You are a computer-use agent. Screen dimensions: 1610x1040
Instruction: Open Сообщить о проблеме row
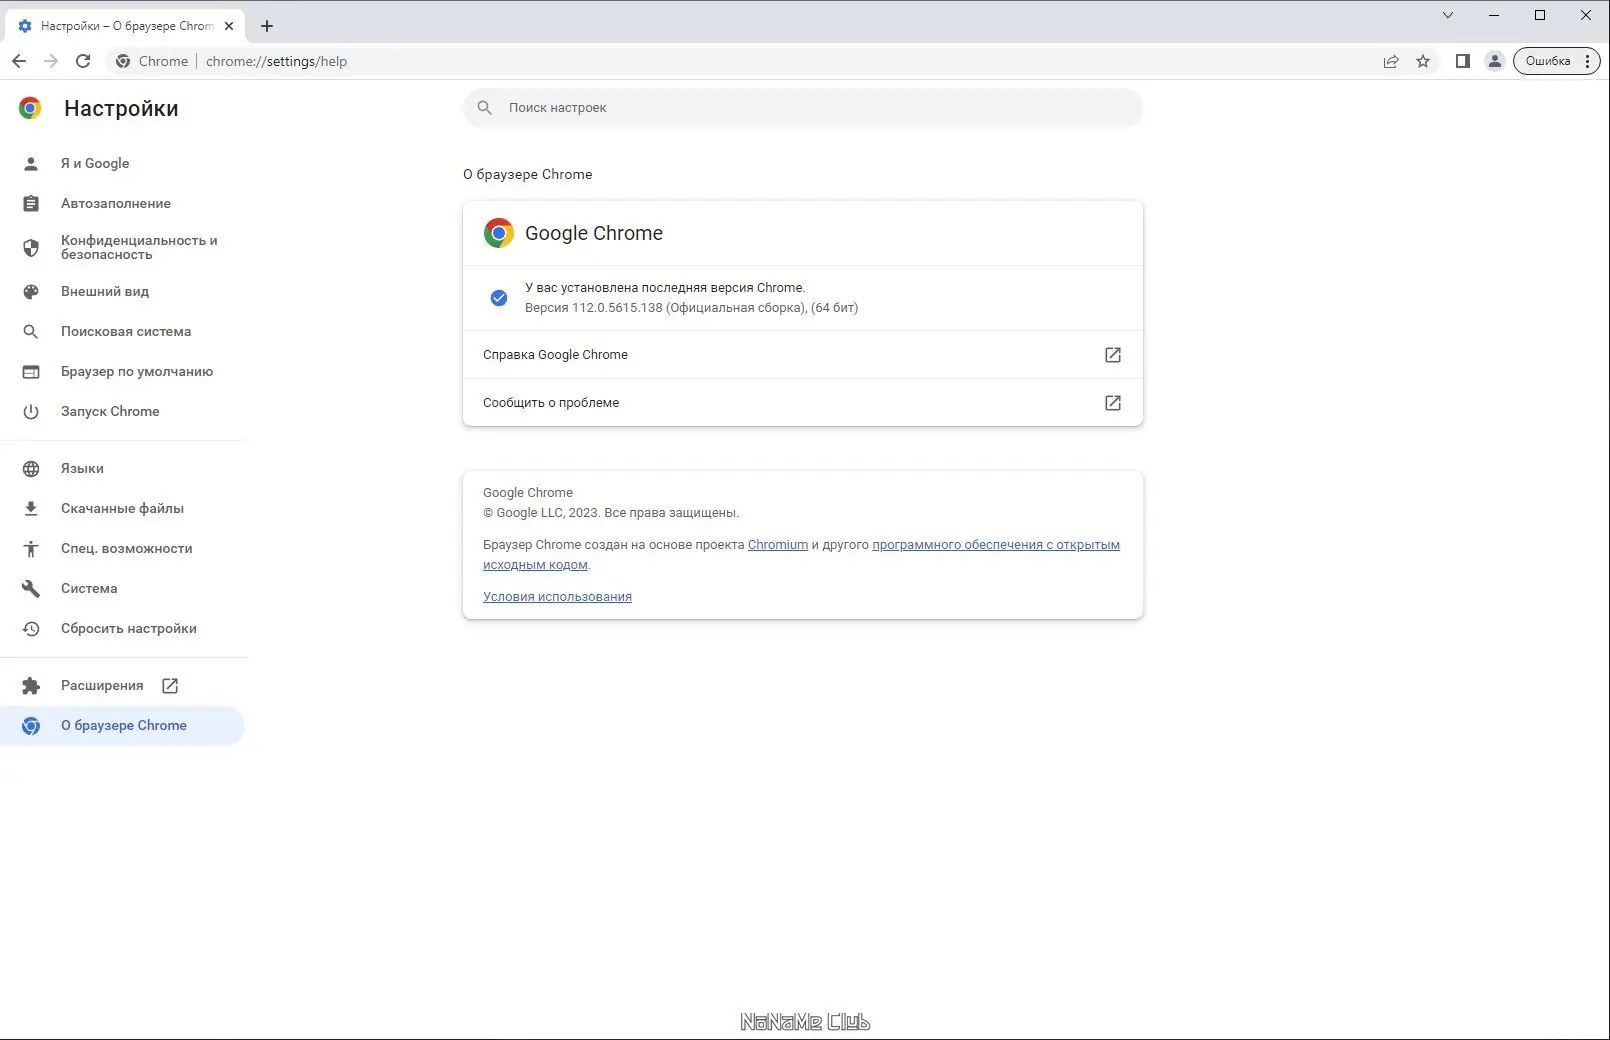coord(802,402)
